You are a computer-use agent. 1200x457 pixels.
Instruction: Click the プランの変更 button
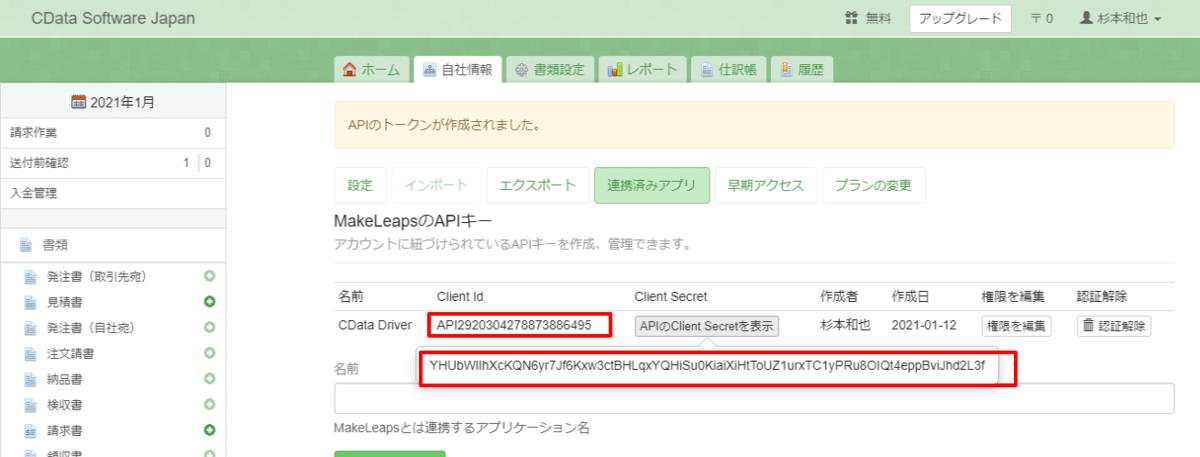click(x=873, y=185)
